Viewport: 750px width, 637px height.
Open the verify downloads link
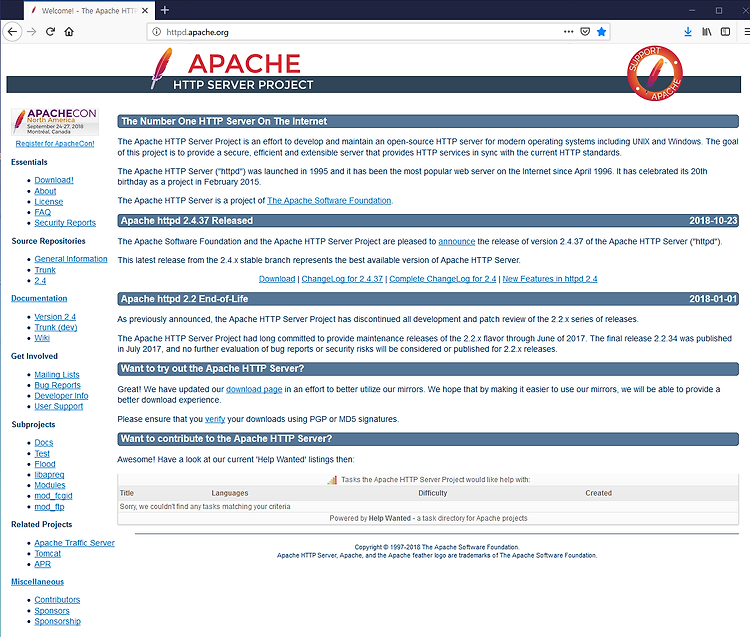[215, 419]
